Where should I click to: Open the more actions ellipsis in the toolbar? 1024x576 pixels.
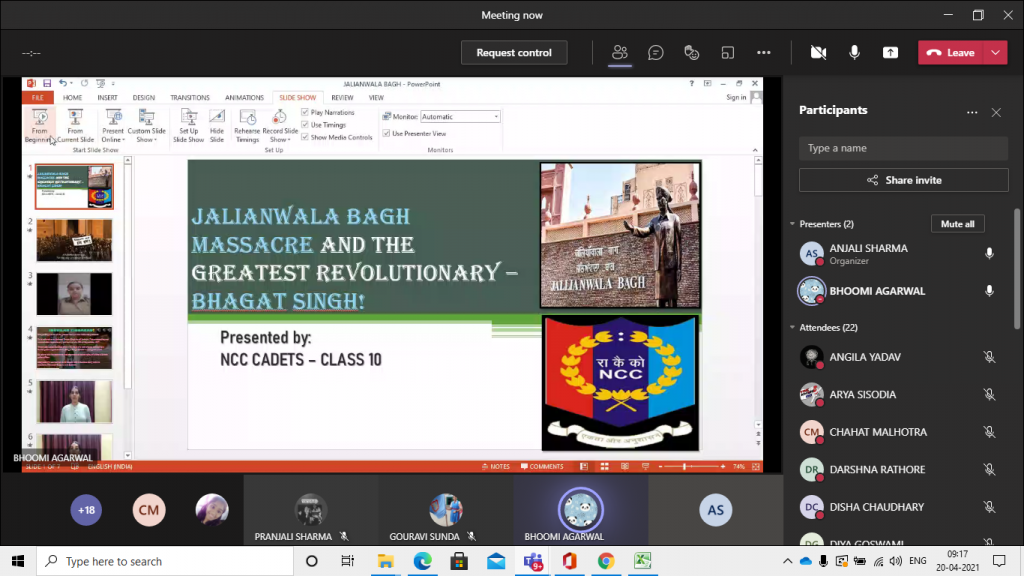point(764,53)
